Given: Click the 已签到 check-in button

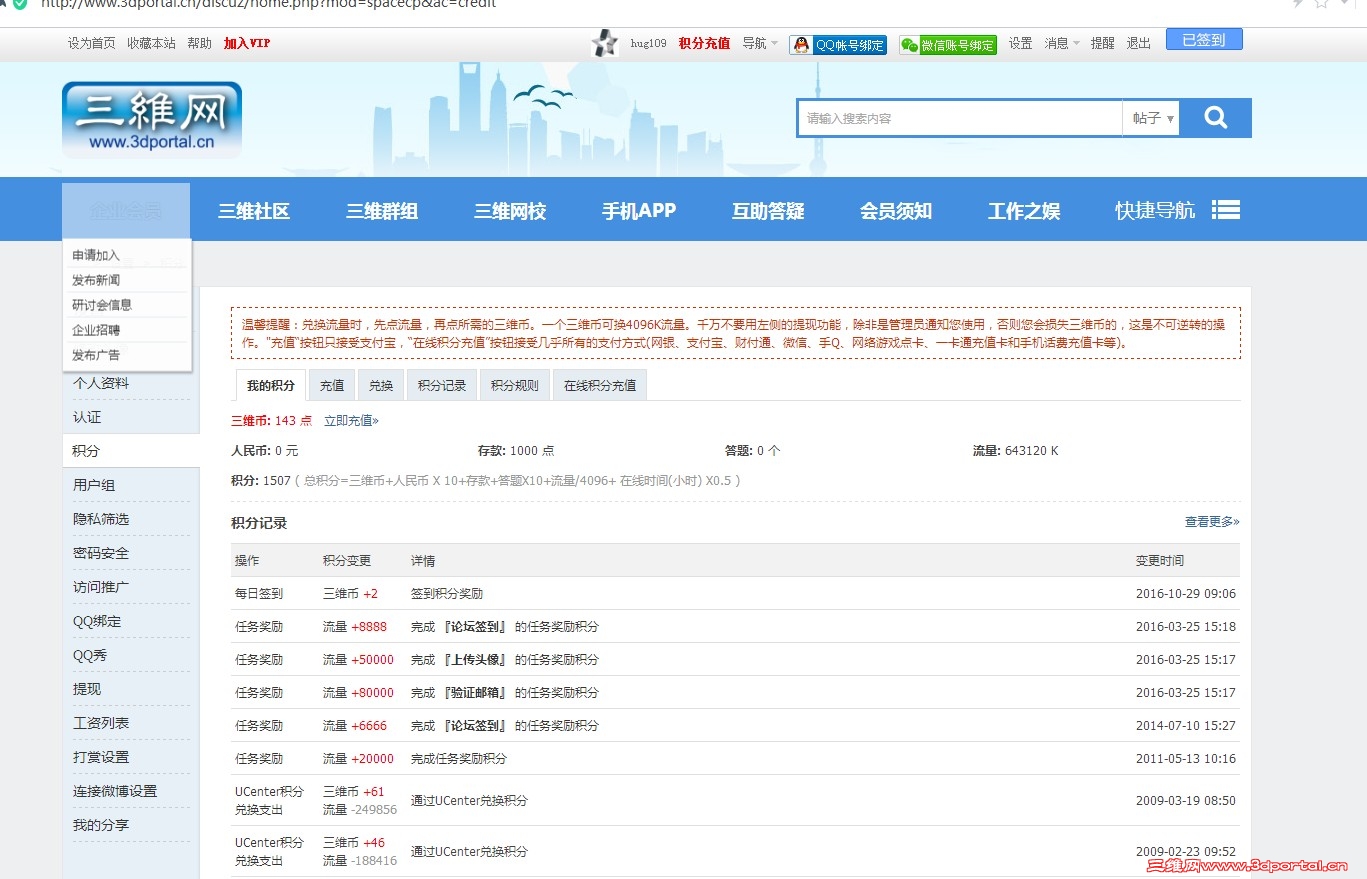Looking at the screenshot, I should click(x=1204, y=40).
